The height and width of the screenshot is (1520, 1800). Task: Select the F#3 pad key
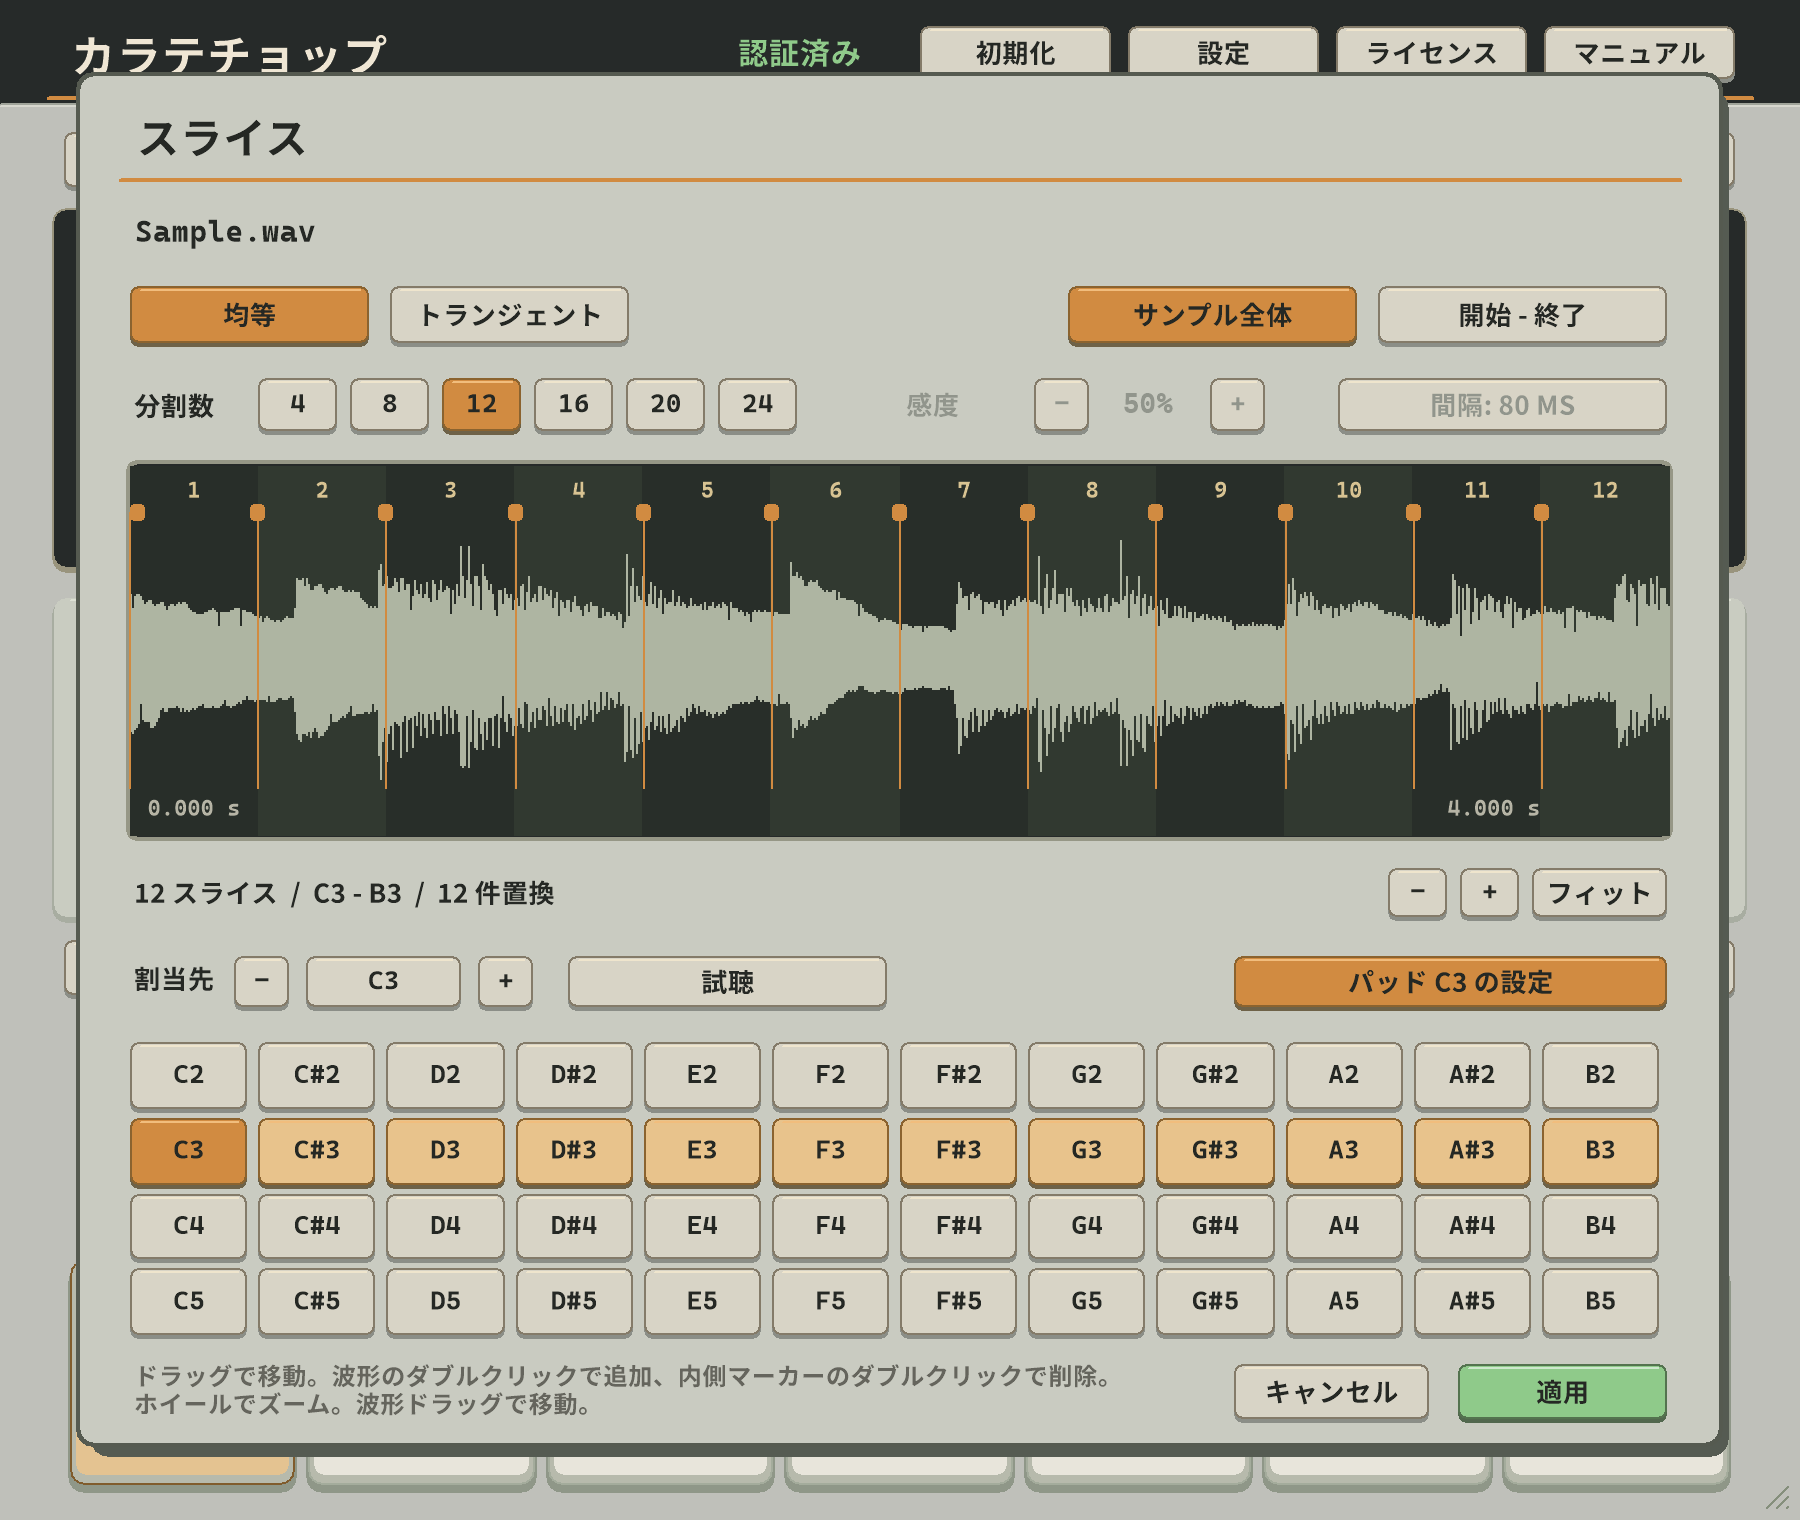pos(958,1150)
